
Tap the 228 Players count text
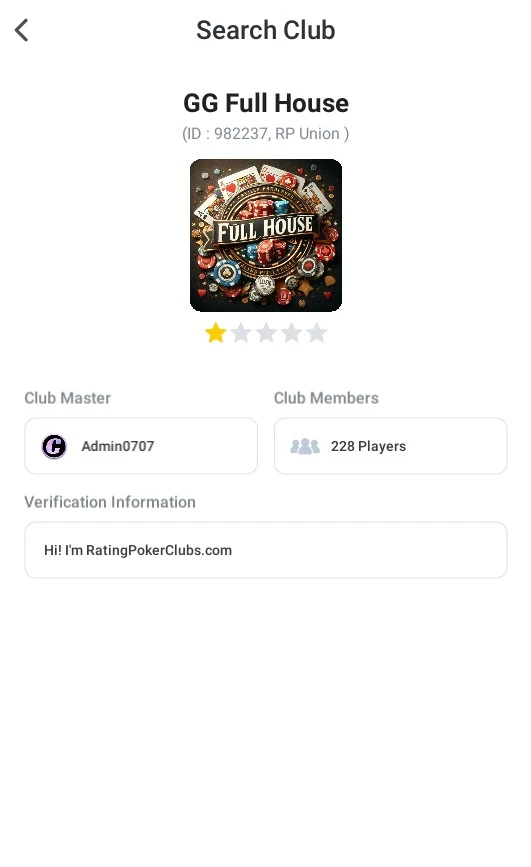point(368,446)
